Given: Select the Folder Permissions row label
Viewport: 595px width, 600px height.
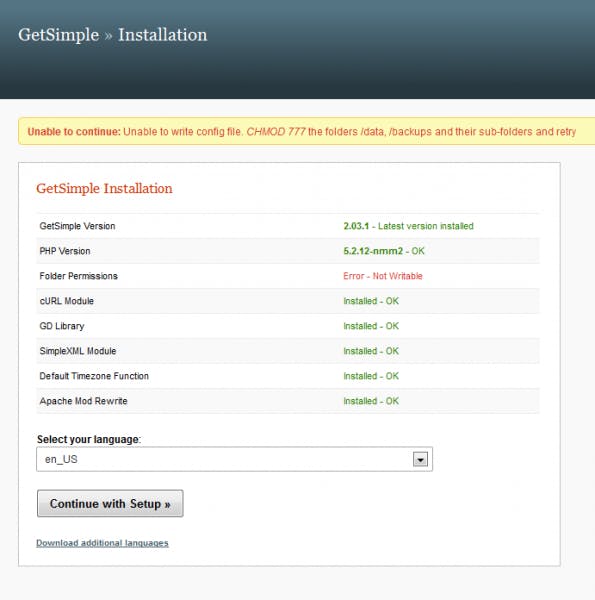Looking at the screenshot, I should (78, 276).
